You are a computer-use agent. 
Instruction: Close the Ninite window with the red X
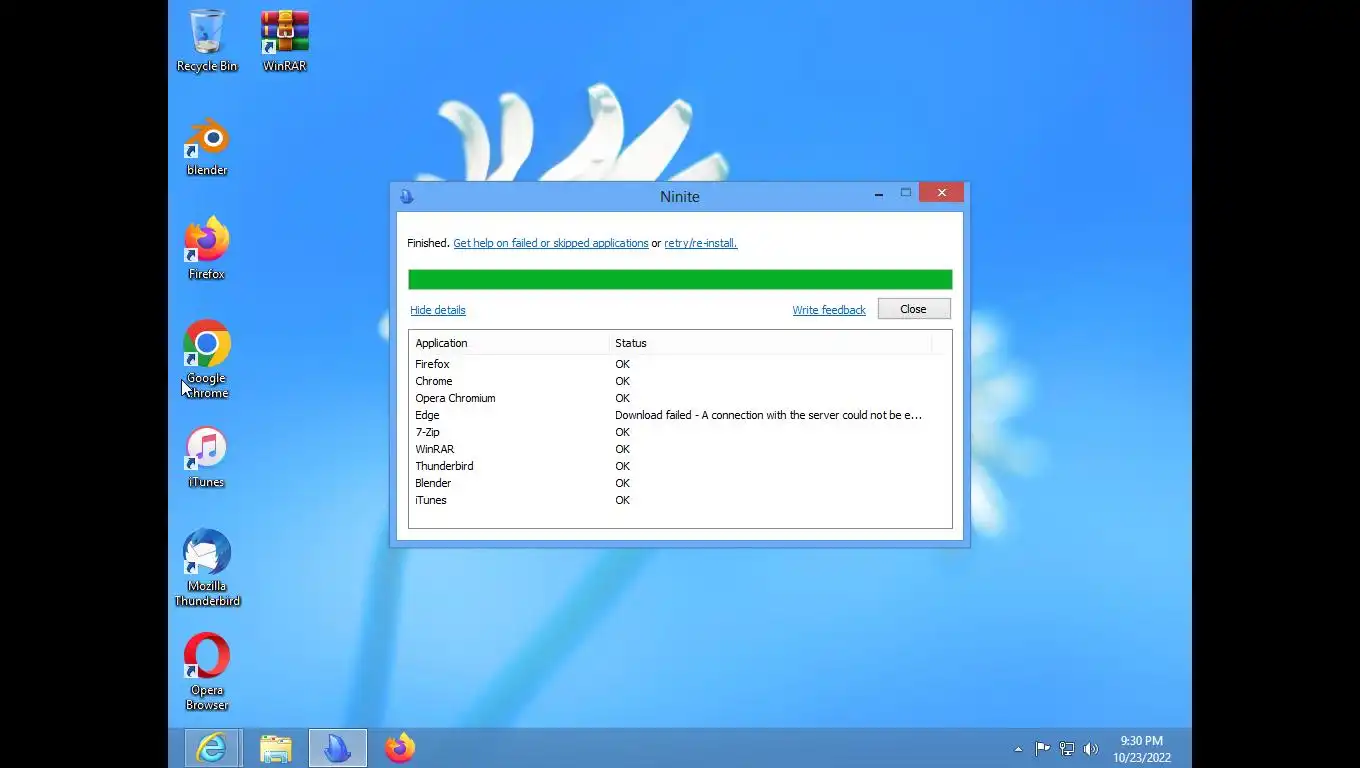[942, 193]
